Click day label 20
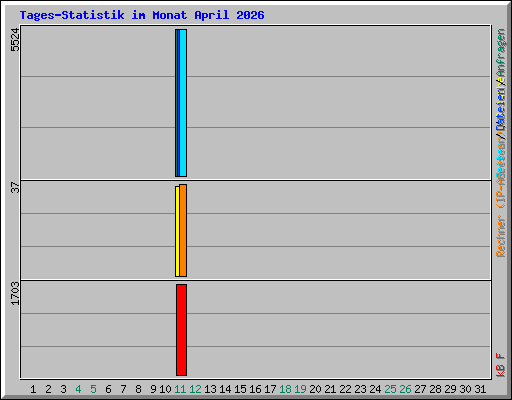This screenshot has height=400, width=512. tap(315, 389)
